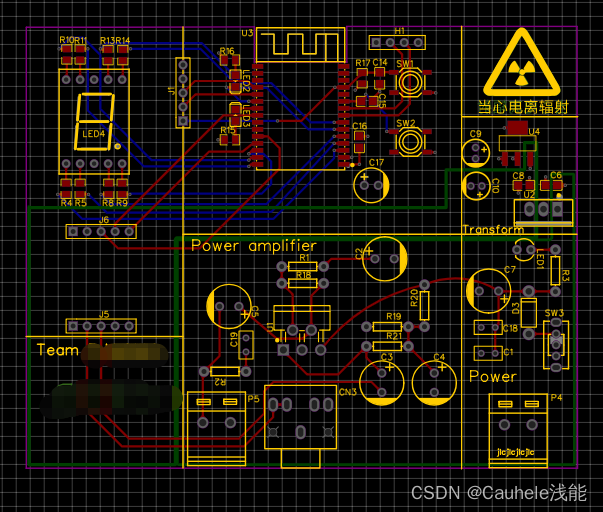Select capacitor C19 footprint

point(246,345)
